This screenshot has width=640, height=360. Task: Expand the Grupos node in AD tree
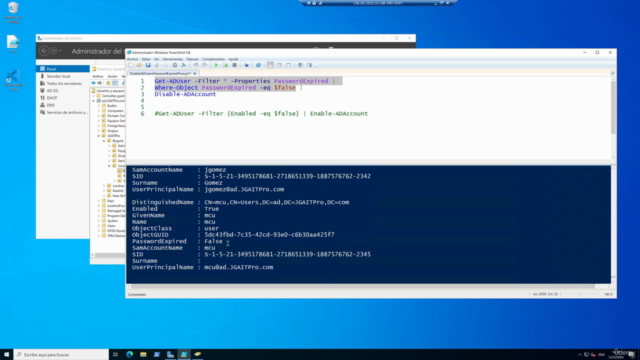(x=99, y=131)
